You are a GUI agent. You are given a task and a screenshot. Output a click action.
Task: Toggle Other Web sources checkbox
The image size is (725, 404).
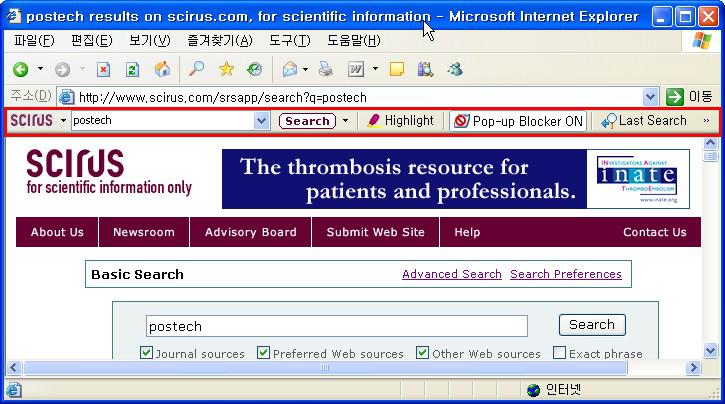point(422,353)
